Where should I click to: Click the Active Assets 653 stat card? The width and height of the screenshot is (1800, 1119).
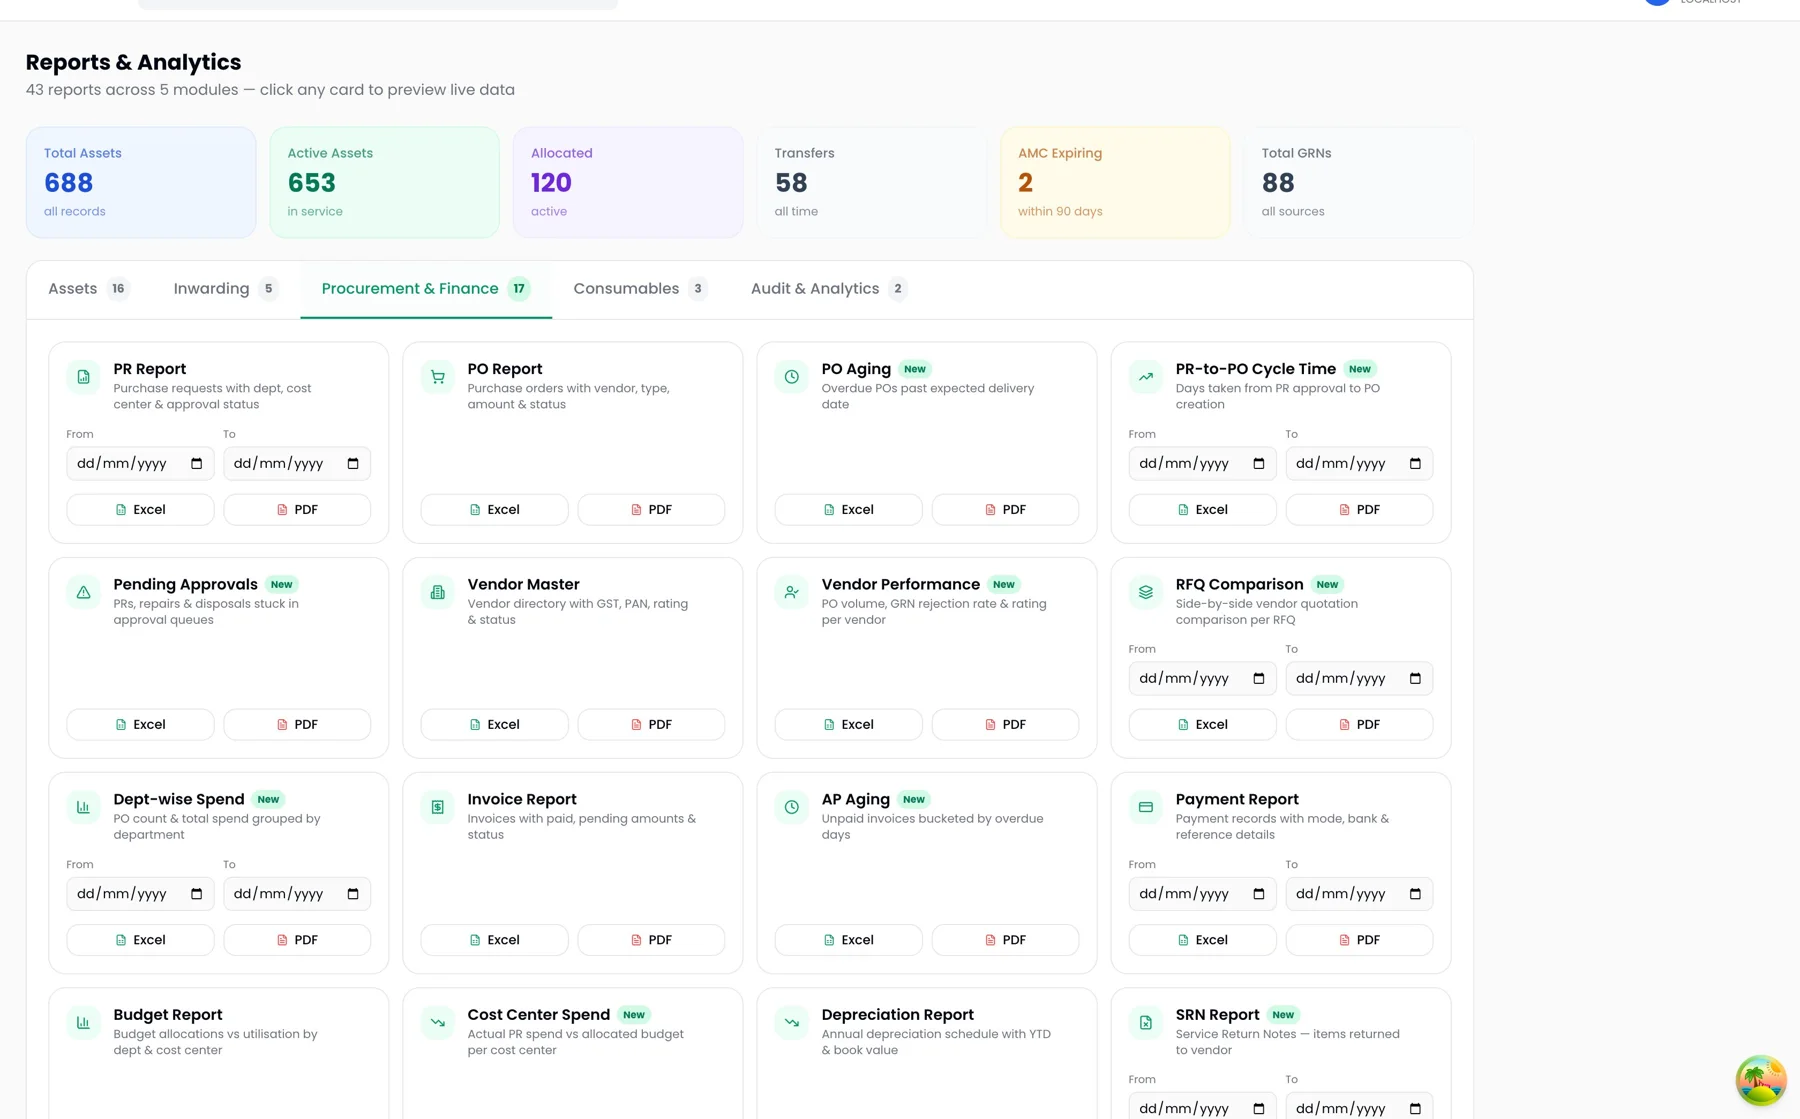click(384, 182)
